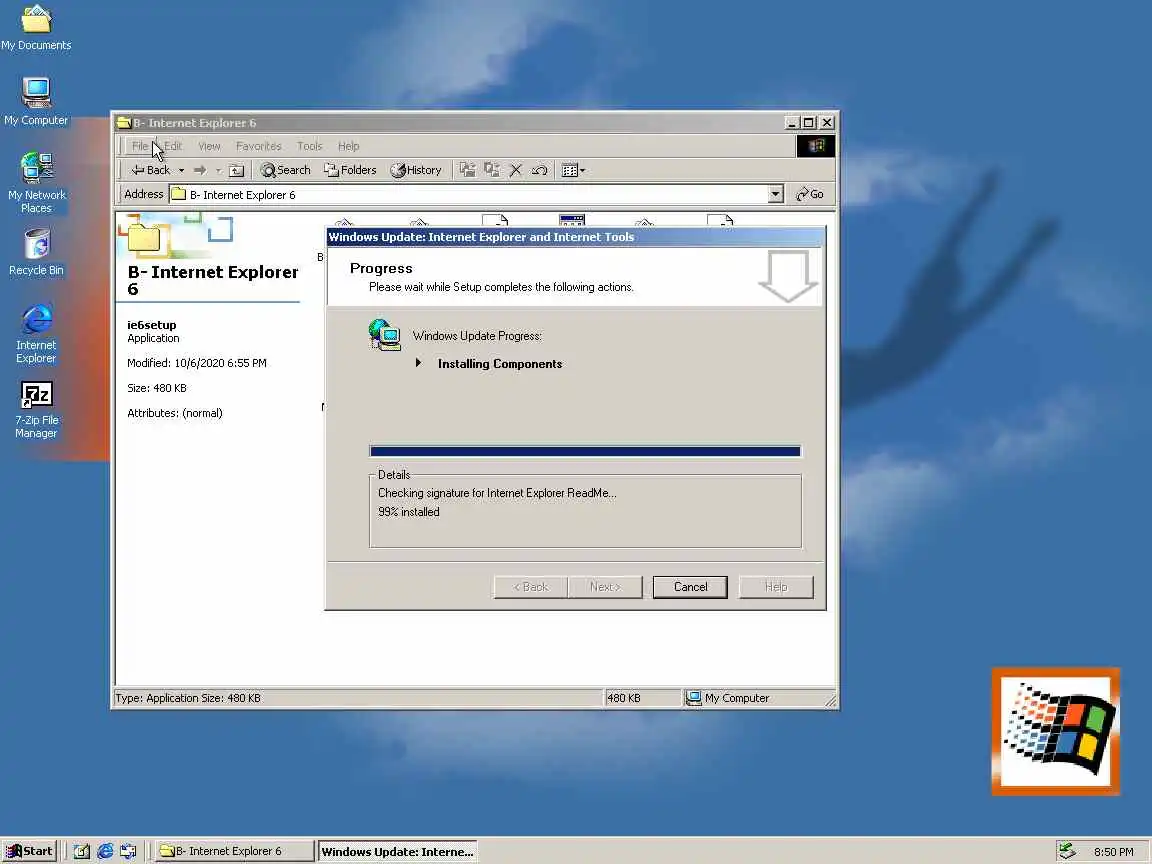This screenshot has height=864, width=1152.
Task: Click the Explorer window resize grip
Action: (830, 700)
